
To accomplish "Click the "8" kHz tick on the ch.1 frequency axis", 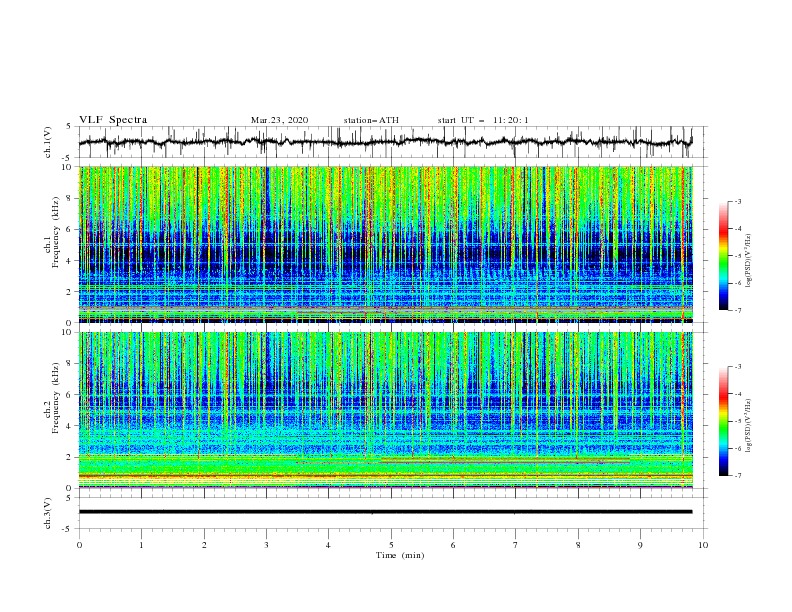I will 70,198.
